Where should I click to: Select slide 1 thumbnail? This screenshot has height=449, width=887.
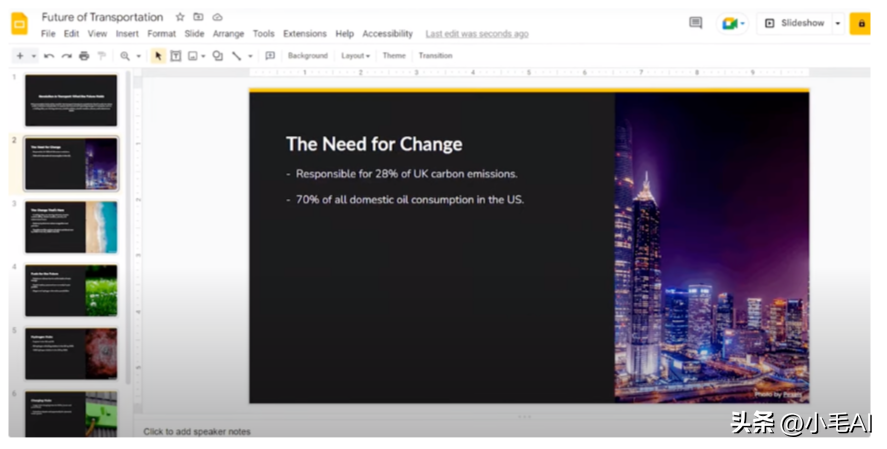pos(71,101)
